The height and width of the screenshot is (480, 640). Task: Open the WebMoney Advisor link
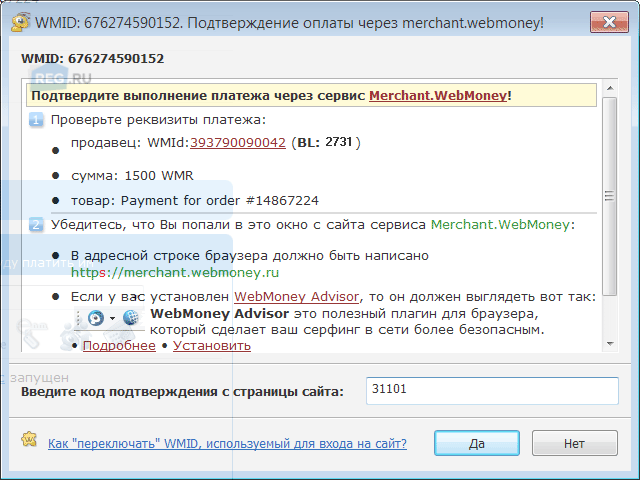click(x=296, y=297)
